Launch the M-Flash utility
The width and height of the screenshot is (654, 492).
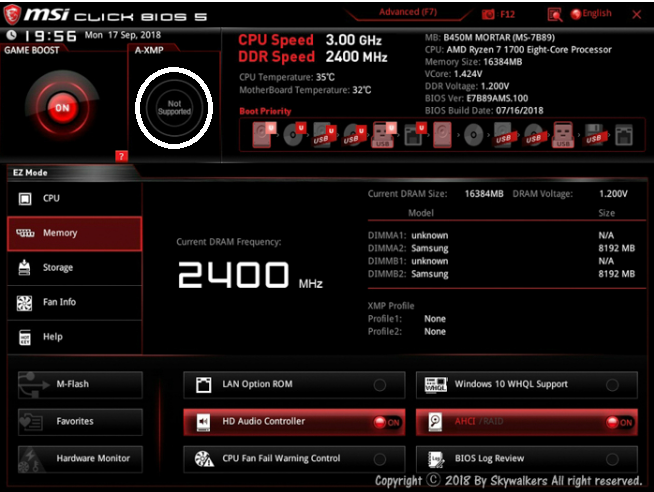[80, 385]
